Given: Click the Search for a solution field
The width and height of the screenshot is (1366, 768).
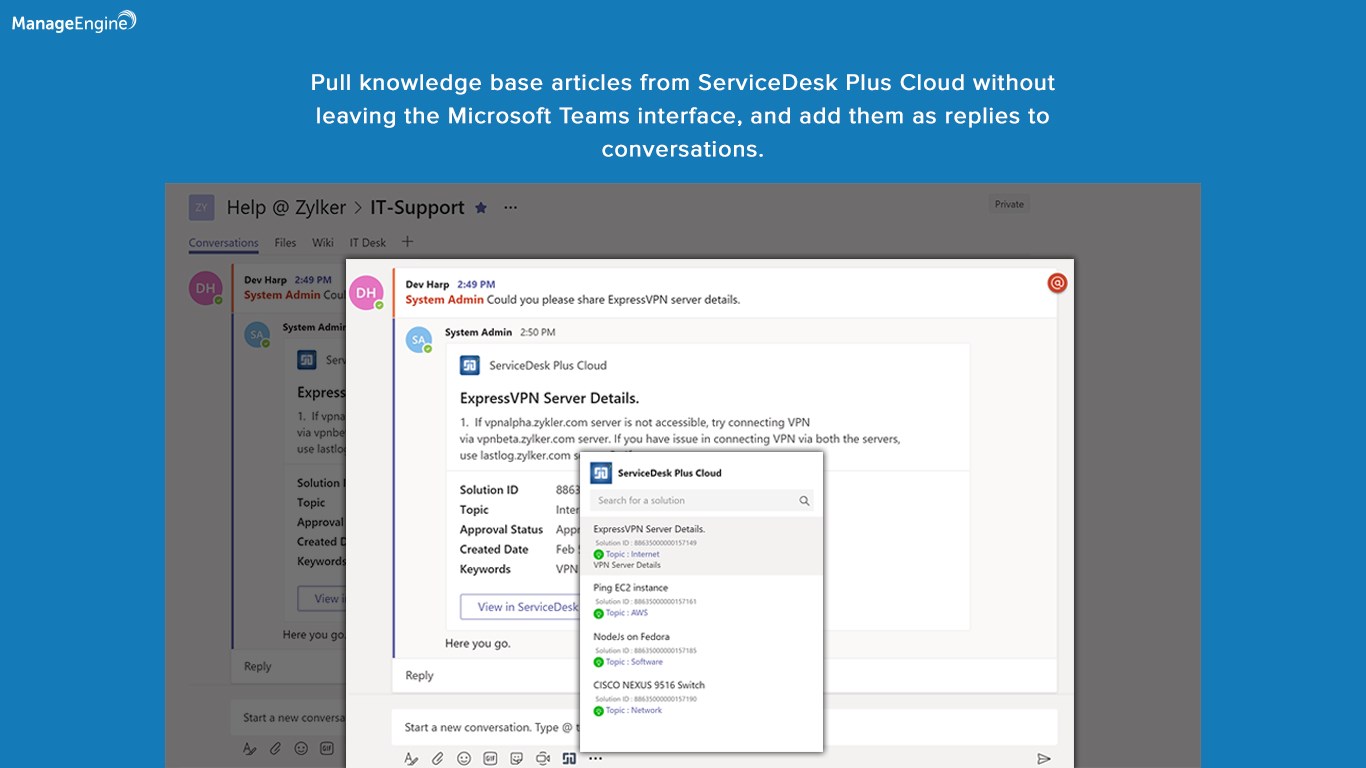Looking at the screenshot, I should 702,501.
